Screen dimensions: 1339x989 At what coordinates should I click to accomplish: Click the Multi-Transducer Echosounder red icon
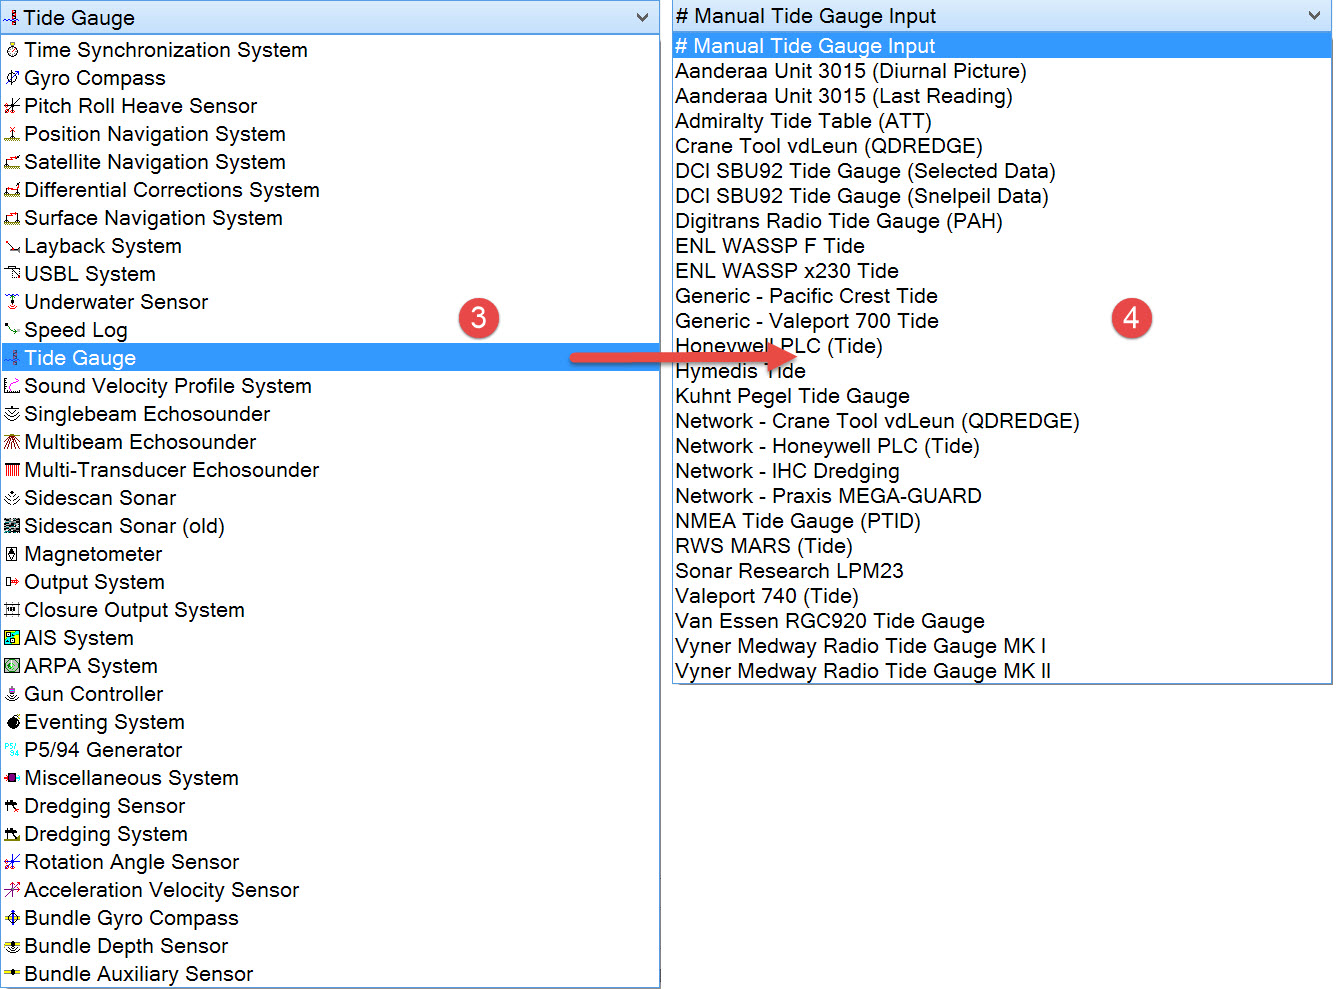point(12,470)
